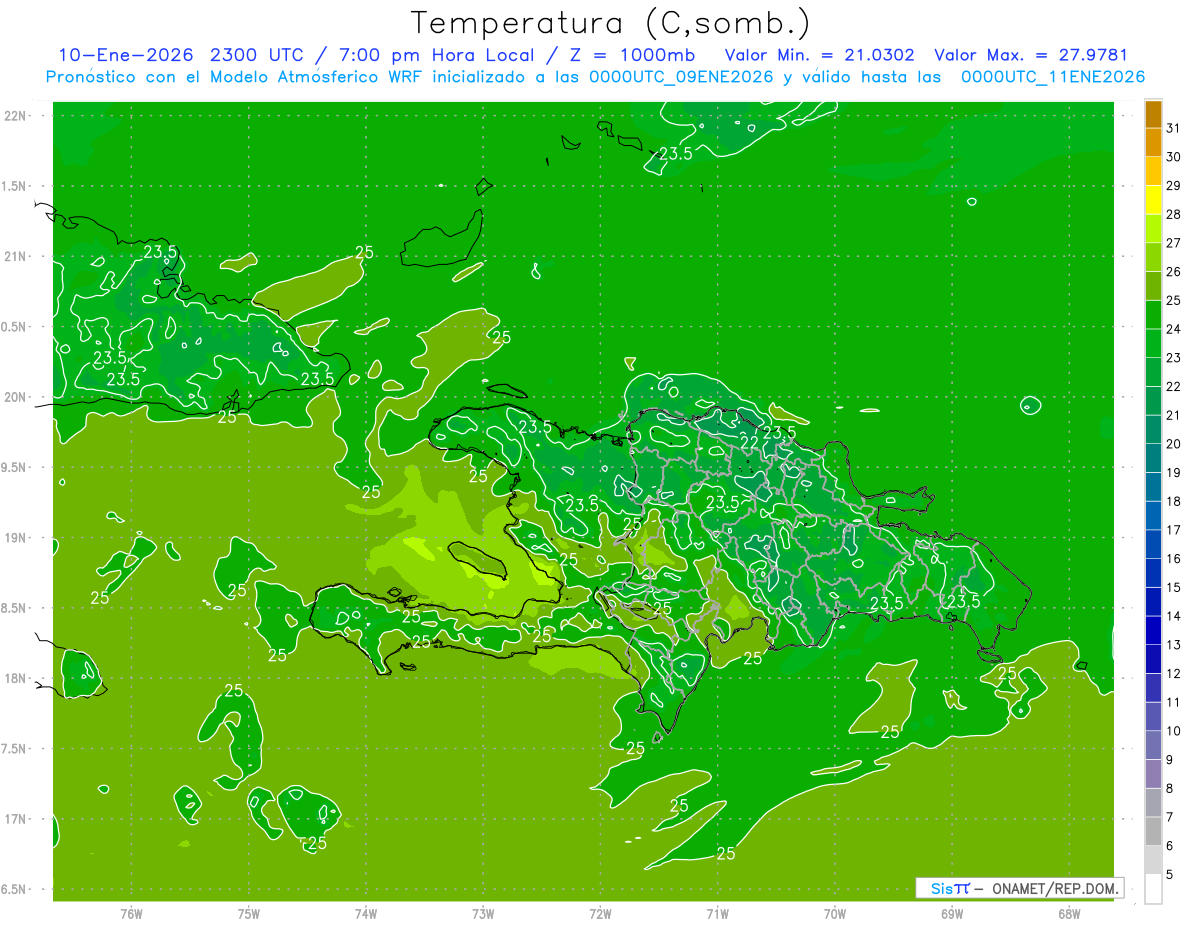1200x927 pixels.
Task: Click the color-scale label '15'
Action: pos(1173,587)
